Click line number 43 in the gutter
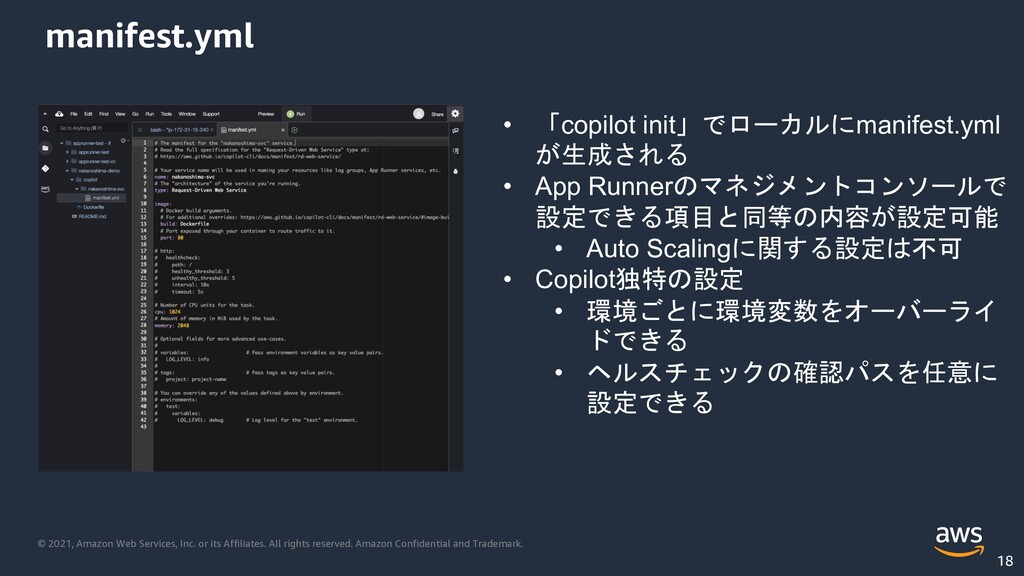Viewport: 1024px width, 576px height. 144,426
